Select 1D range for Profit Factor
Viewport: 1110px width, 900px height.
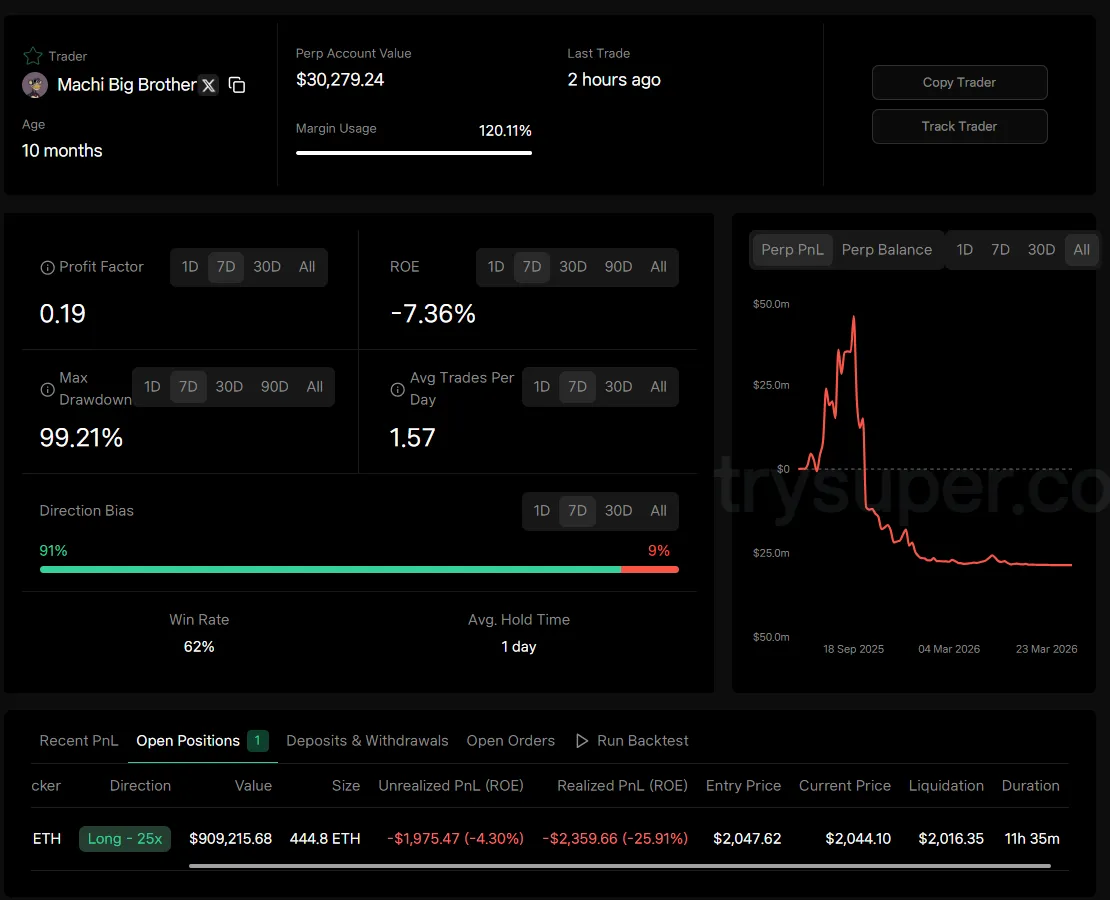pyautogui.click(x=190, y=267)
